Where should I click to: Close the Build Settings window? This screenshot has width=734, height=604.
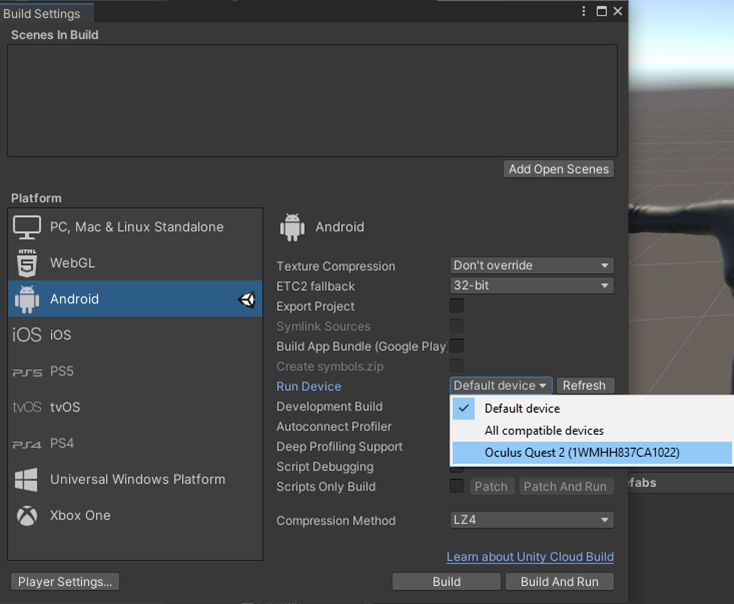[x=618, y=11]
